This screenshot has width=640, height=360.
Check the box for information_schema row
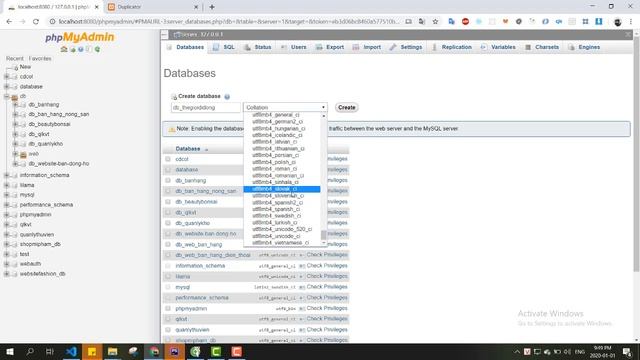click(168, 266)
